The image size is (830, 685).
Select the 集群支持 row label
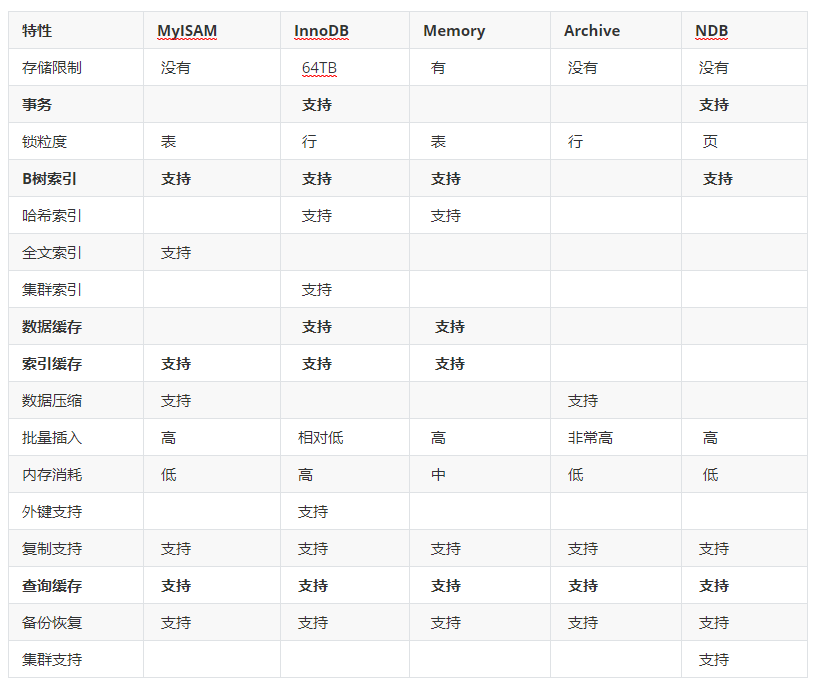click(52, 660)
